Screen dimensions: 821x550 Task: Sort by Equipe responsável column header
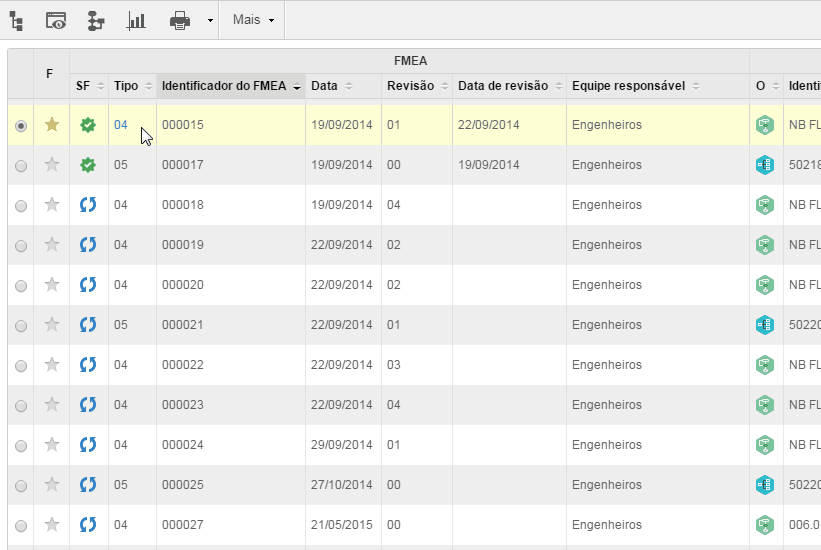(628, 86)
